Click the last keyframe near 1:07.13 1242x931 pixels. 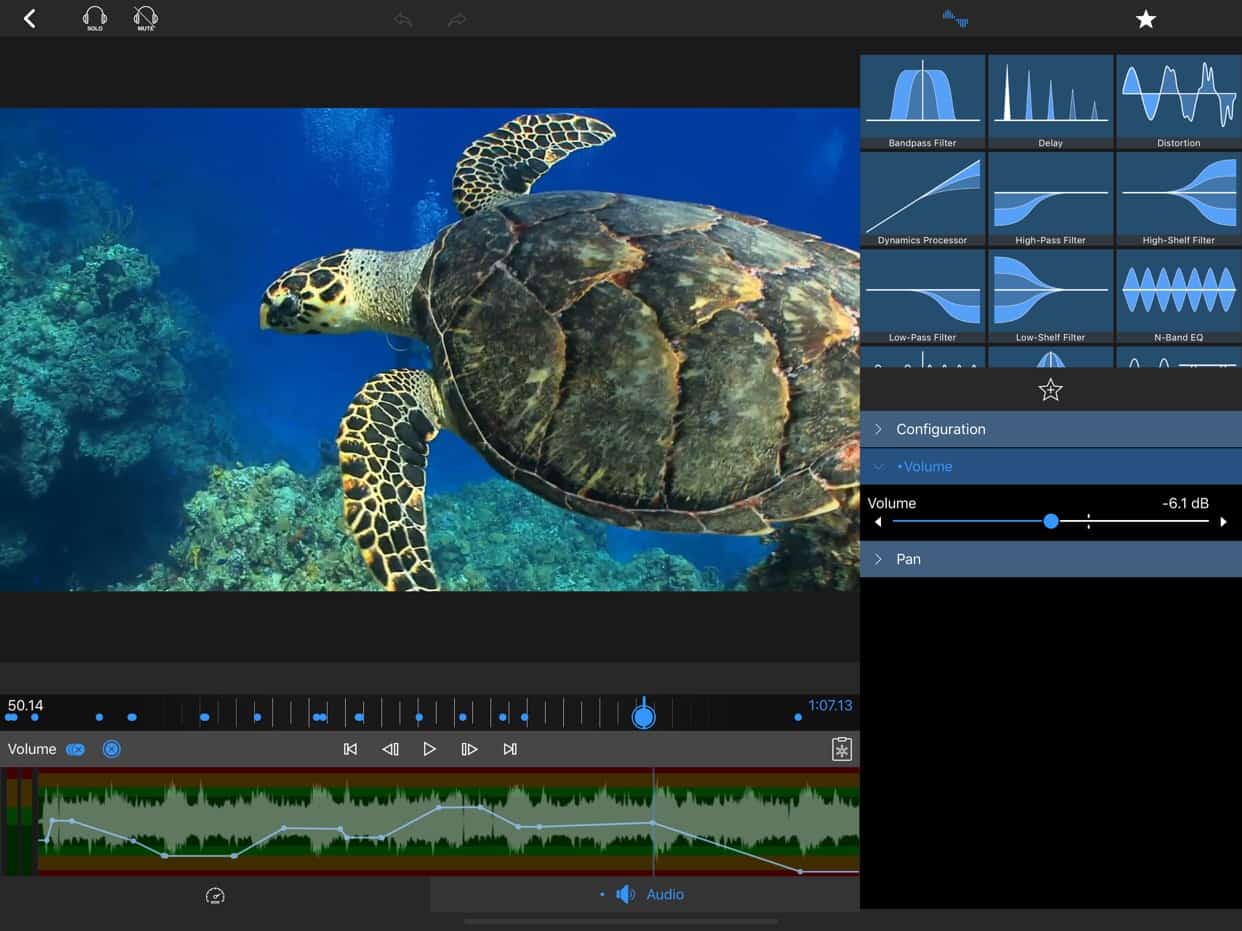(798, 717)
